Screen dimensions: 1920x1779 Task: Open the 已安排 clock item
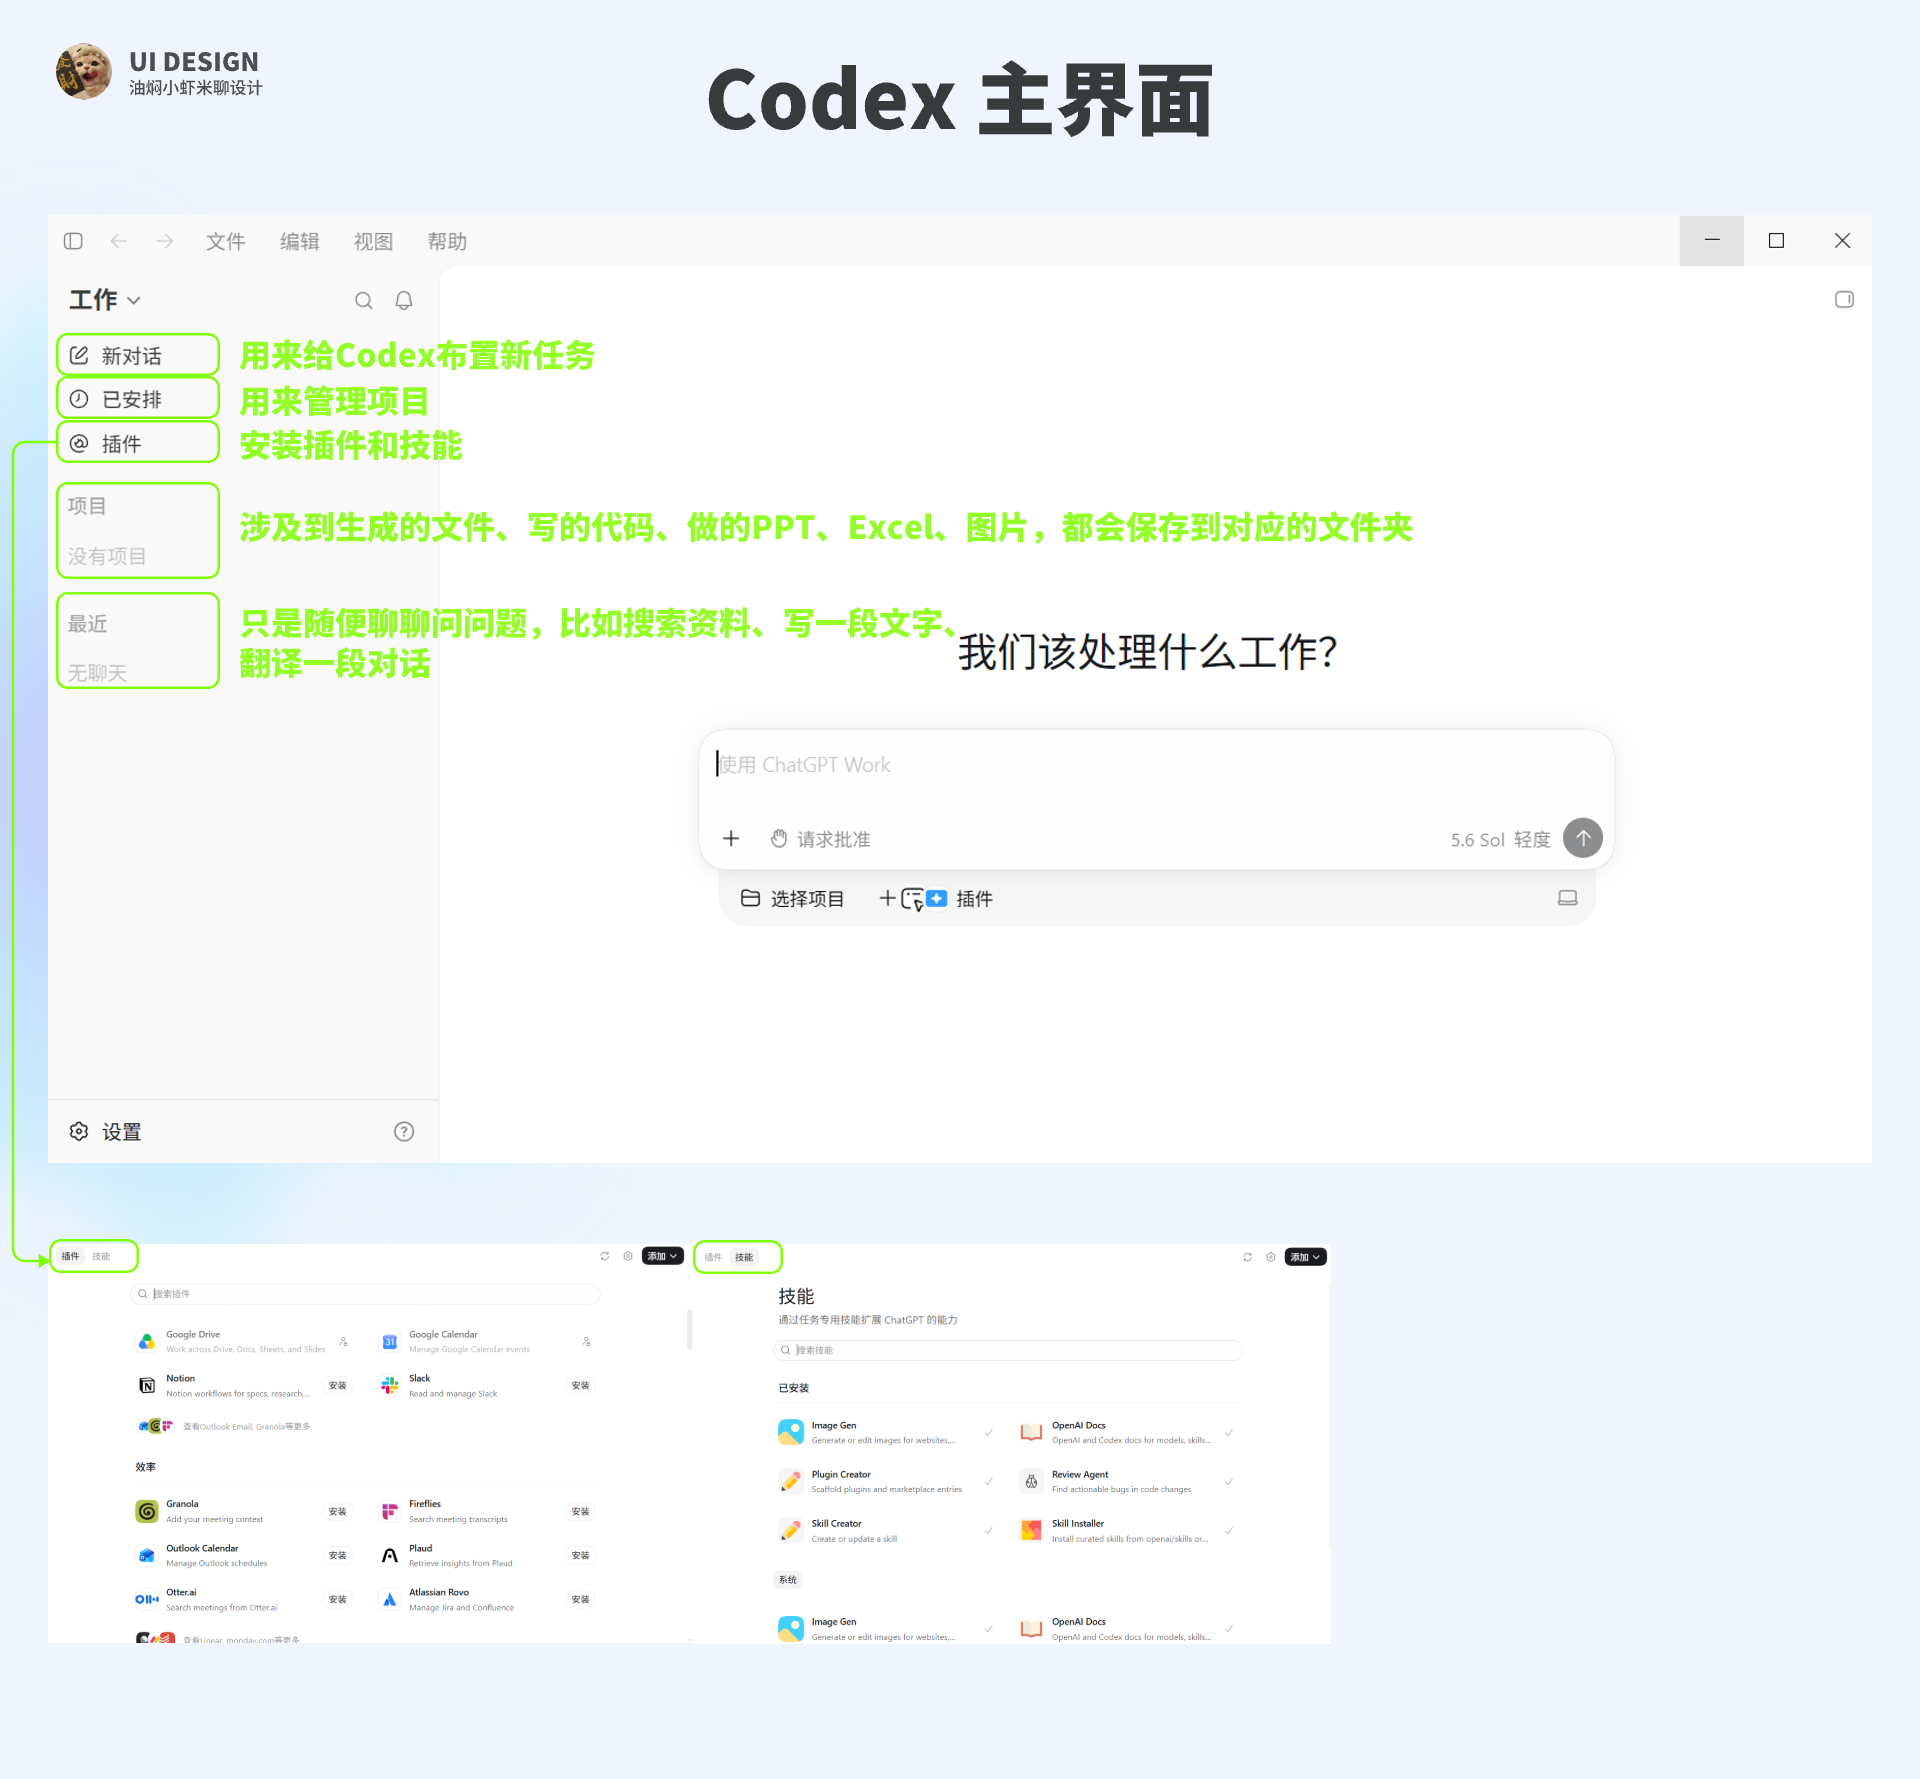(x=138, y=399)
